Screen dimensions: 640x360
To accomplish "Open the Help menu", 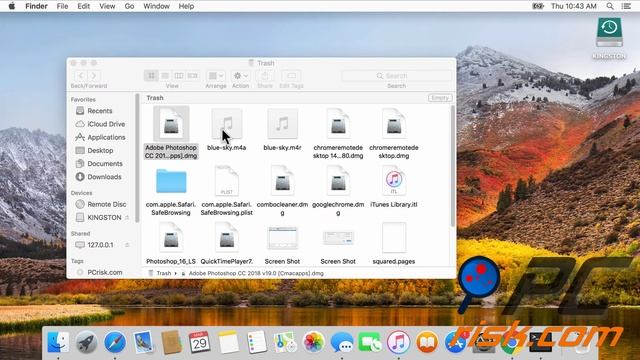I will pos(186,6).
